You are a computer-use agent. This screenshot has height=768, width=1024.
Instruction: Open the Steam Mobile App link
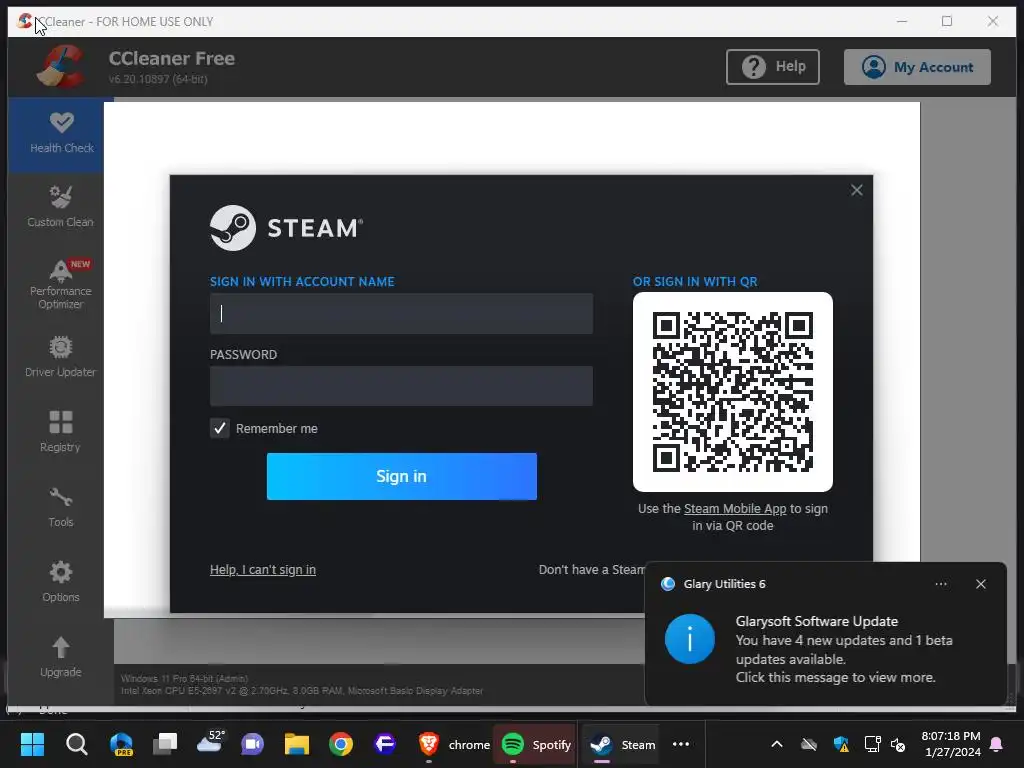[x=735, y=509]
